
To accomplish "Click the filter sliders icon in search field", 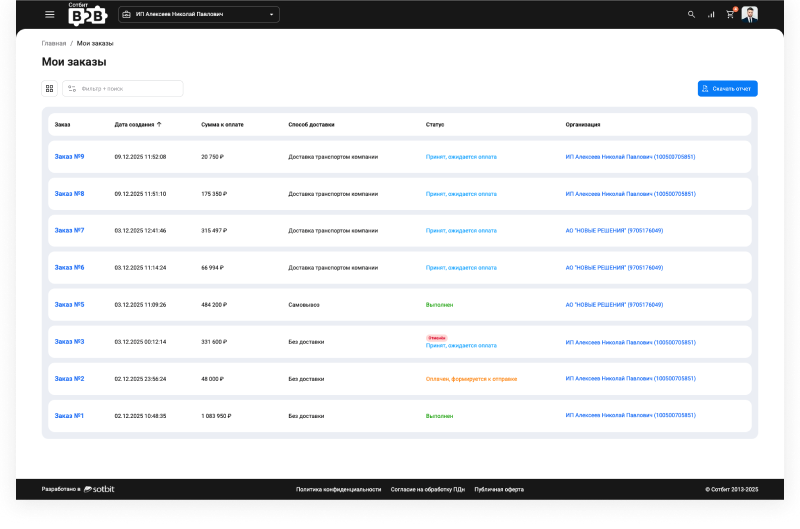I will tap(72, 89).
